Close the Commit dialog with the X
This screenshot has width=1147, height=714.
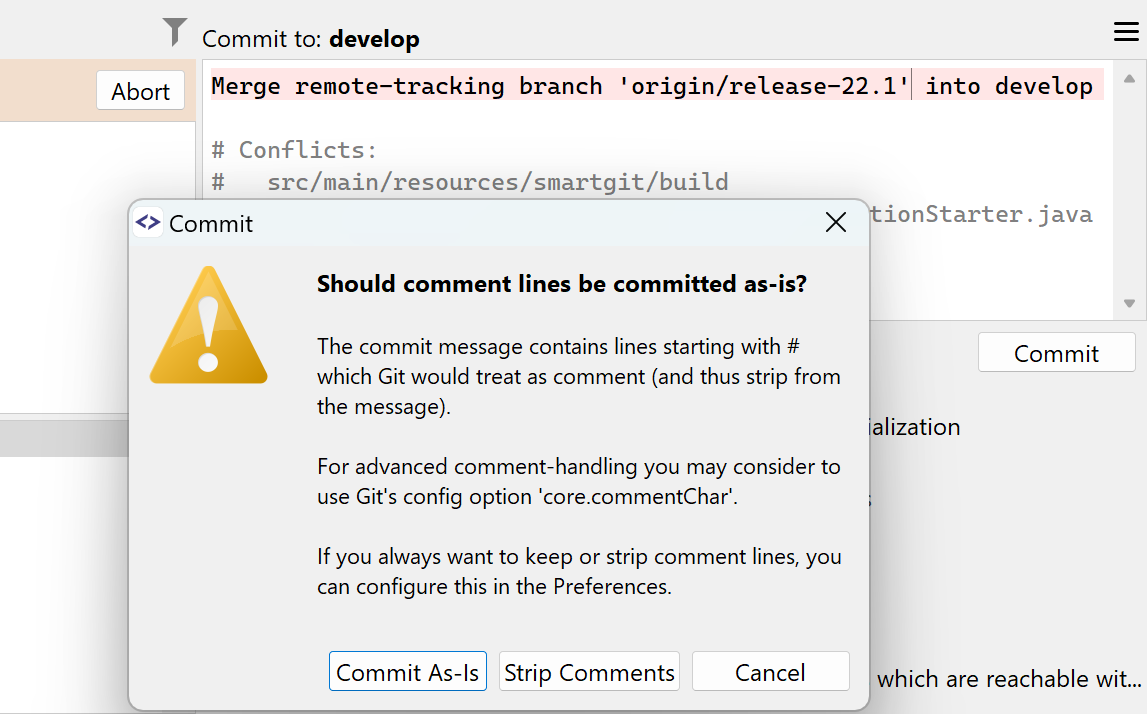(x=836, y=222)
